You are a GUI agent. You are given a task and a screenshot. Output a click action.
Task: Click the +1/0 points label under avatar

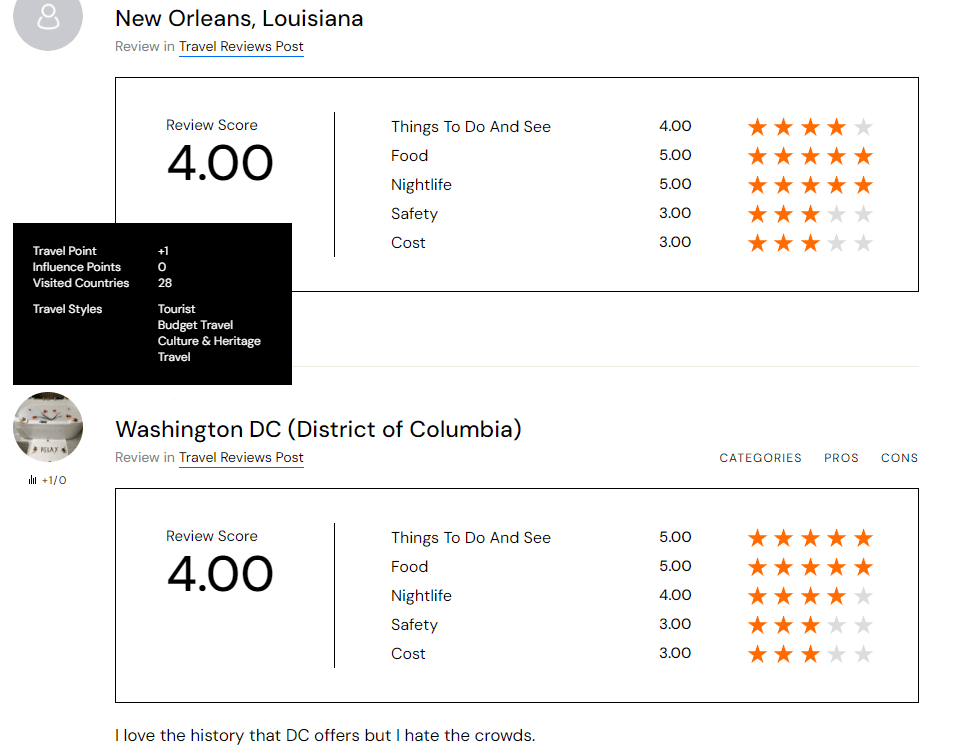tap(54, 481)
